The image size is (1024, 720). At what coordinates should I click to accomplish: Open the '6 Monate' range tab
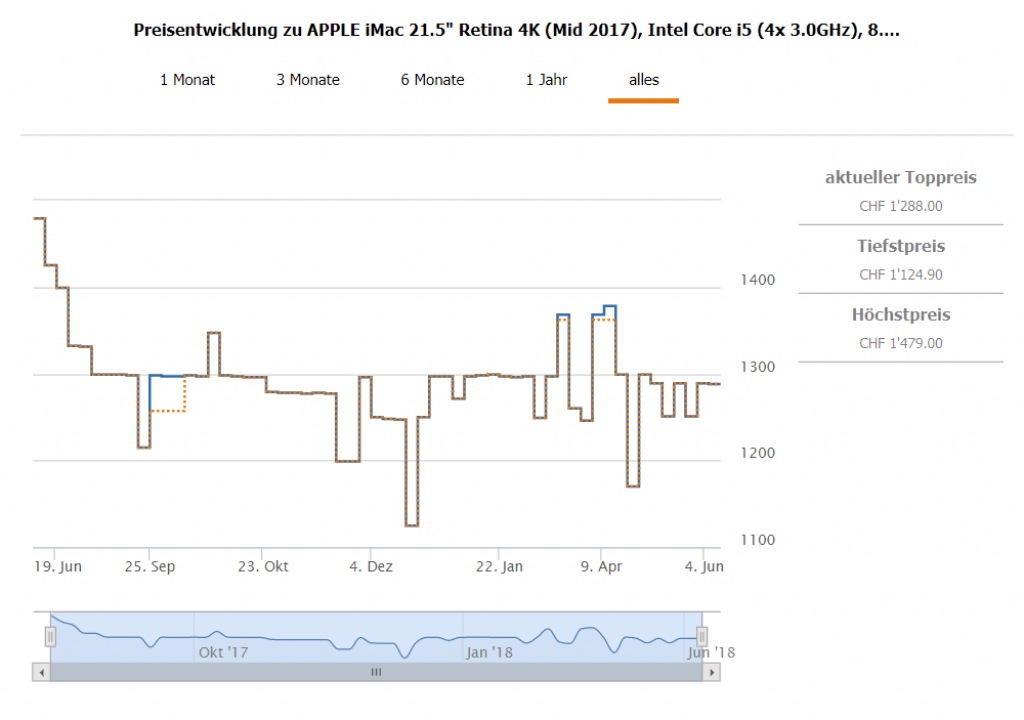[x=432, y=80]
